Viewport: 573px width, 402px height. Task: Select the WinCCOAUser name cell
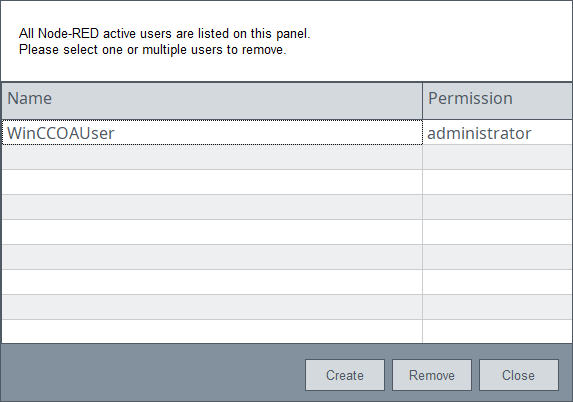pos(212,132)
